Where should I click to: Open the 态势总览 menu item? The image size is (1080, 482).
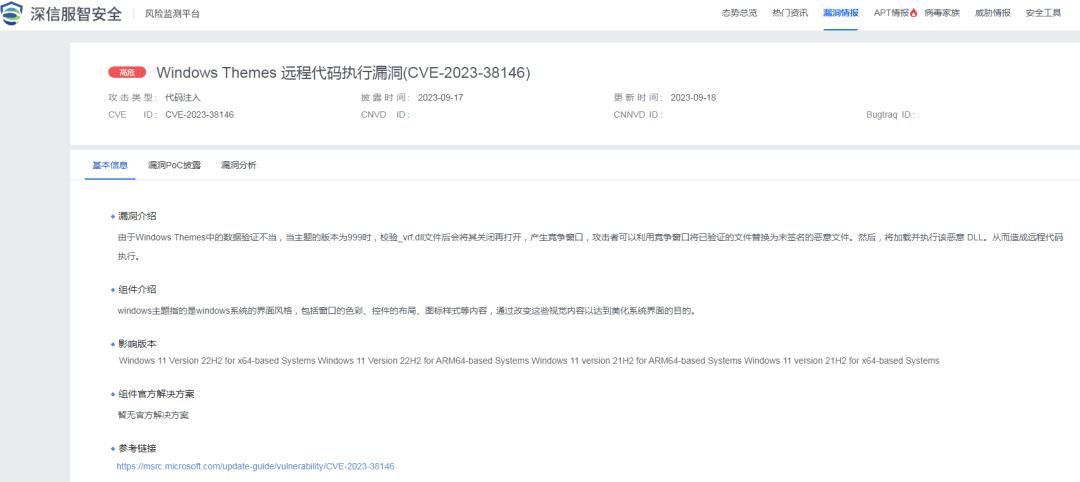point(739,13)
